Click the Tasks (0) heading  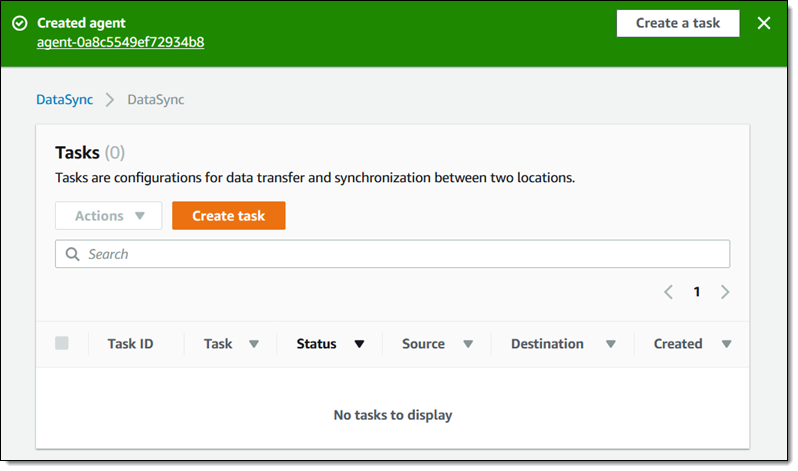(x=90, y=152)
